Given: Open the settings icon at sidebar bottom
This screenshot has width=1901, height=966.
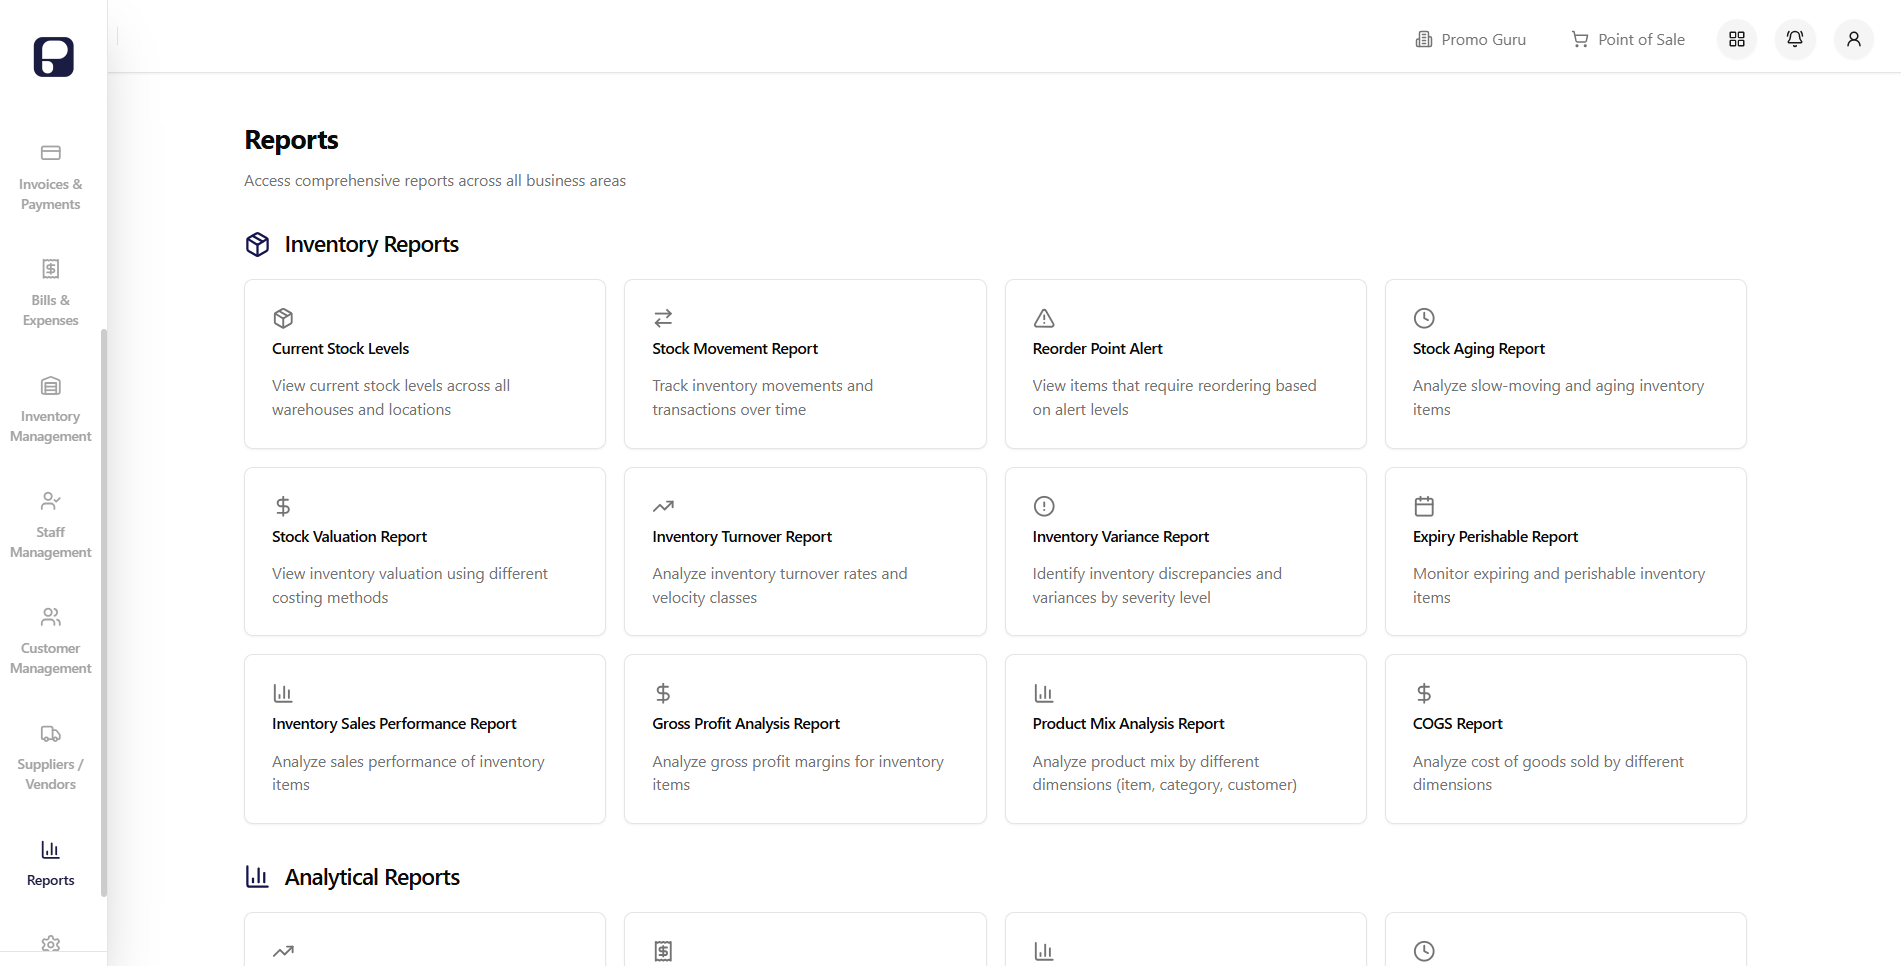Looking at the screenshot, I should point(50,944).
